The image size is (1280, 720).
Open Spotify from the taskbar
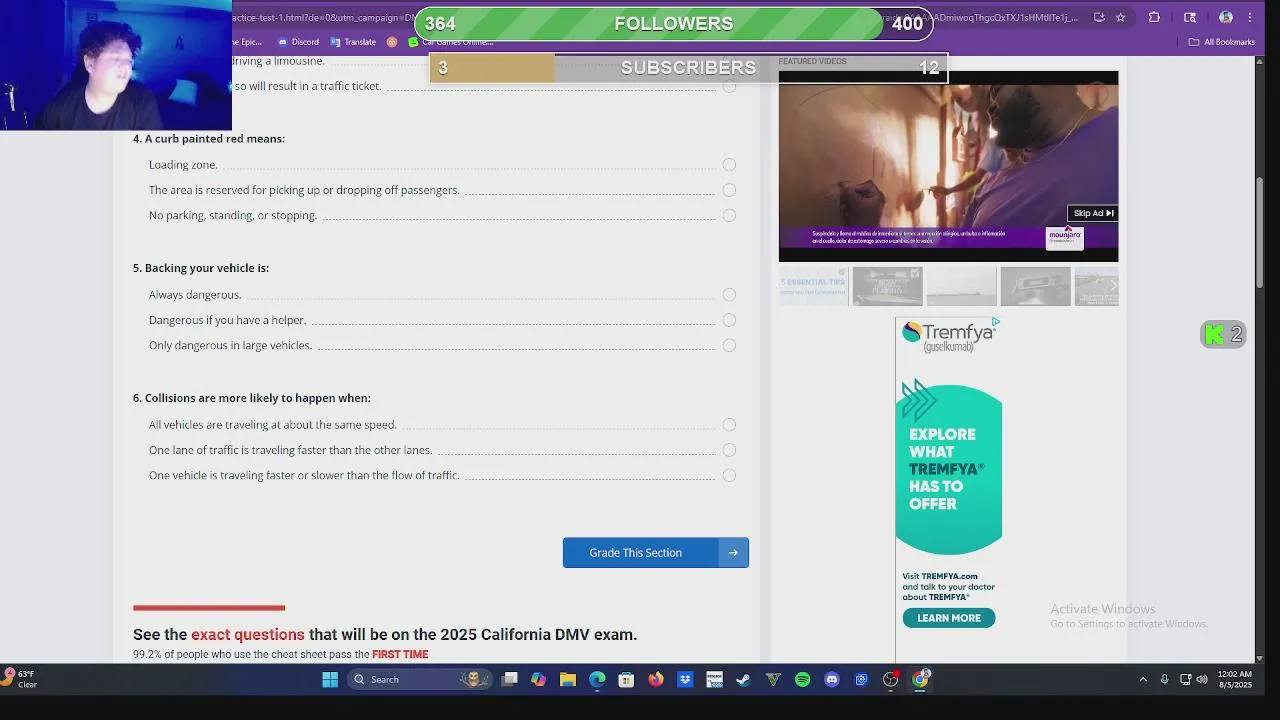pos(802,680)
